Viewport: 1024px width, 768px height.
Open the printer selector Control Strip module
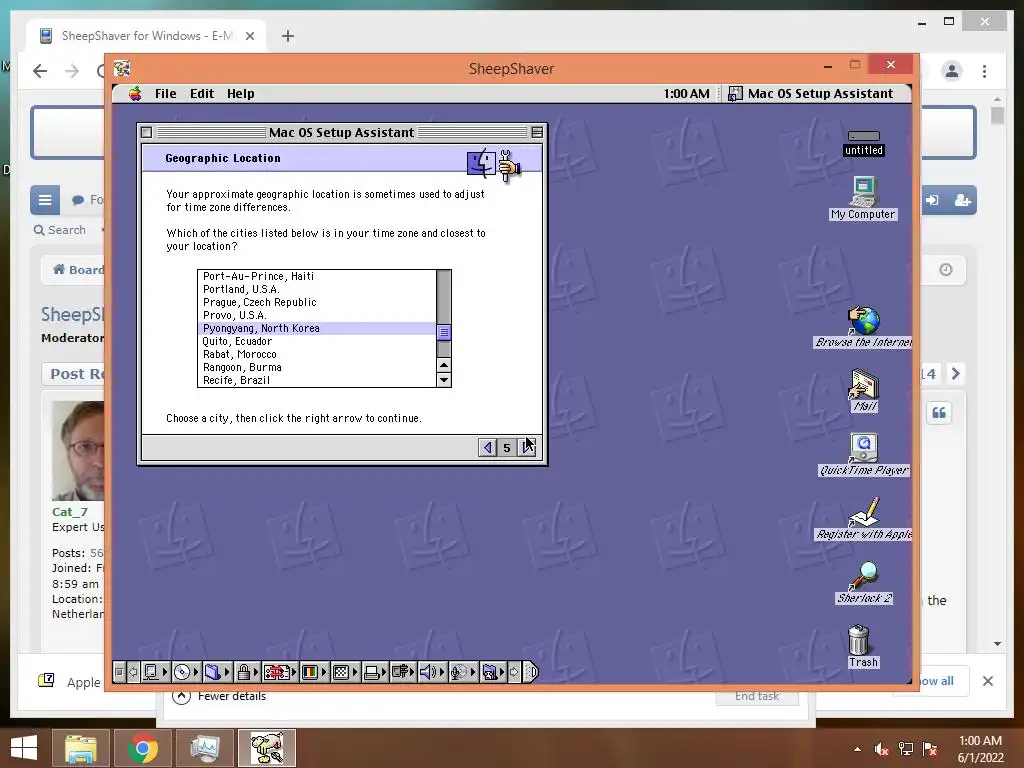click(376, 672)
